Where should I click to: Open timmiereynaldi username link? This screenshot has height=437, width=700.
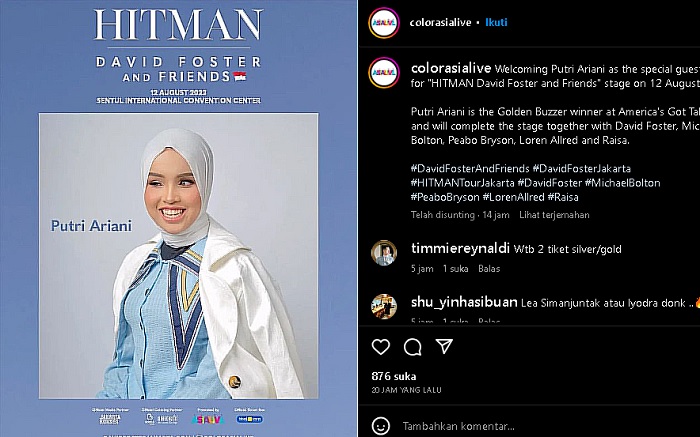460,249
